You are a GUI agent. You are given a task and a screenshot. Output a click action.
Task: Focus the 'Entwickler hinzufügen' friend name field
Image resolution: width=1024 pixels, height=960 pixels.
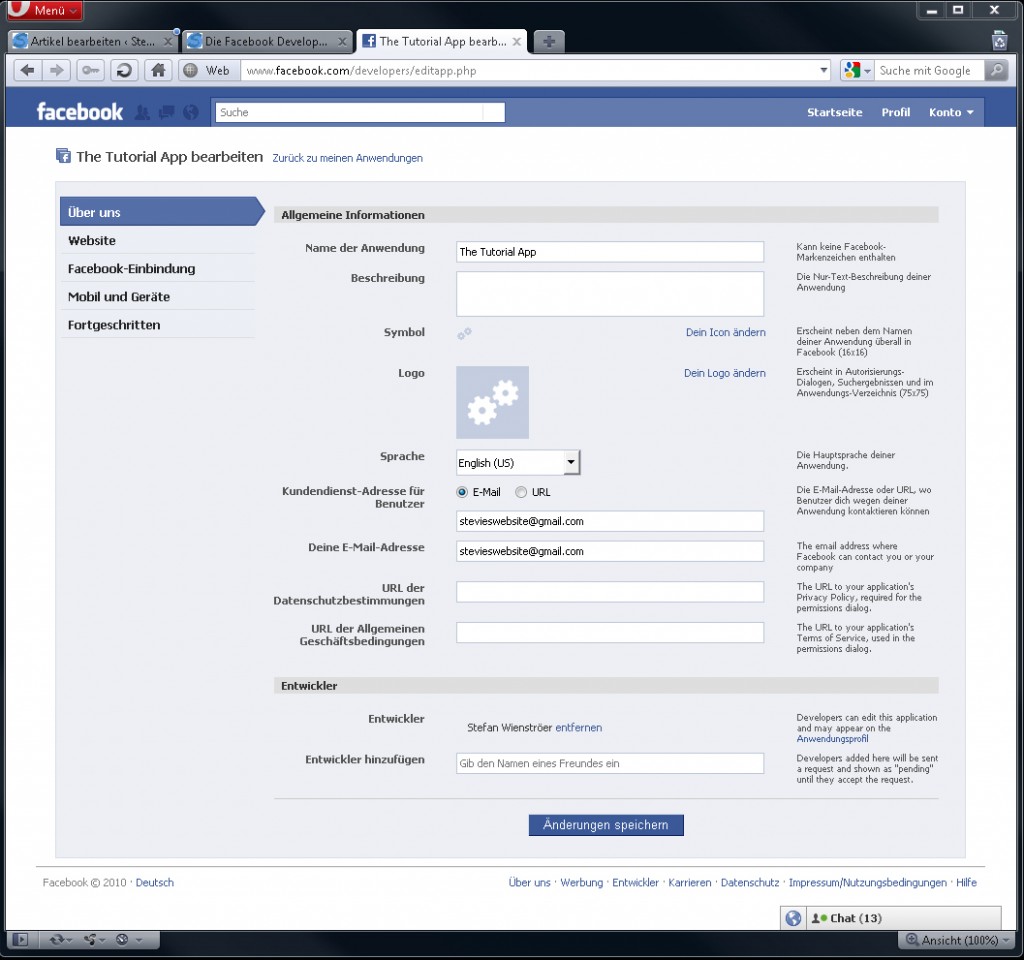(x=610, y=763)
